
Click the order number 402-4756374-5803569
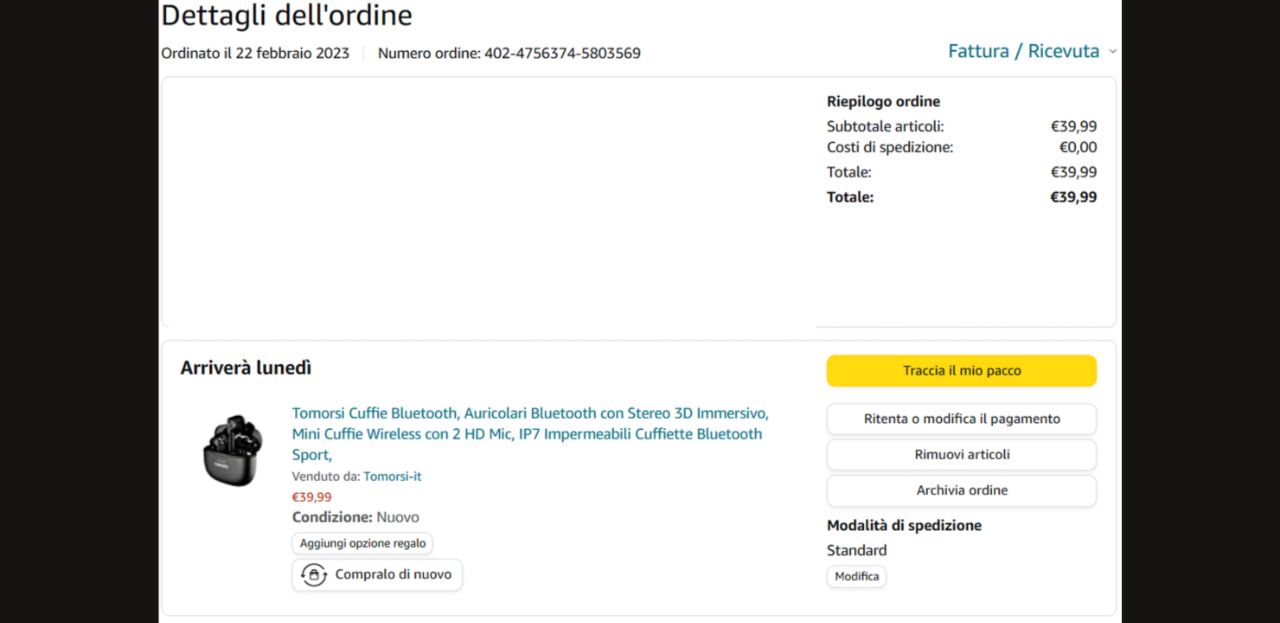[562, 53]
